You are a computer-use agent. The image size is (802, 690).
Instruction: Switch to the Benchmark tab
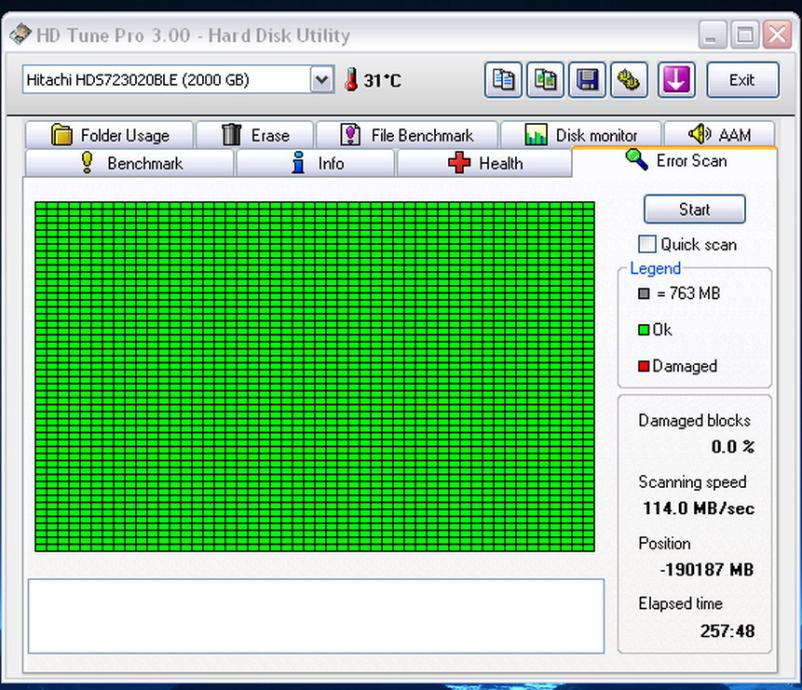click(x=130, y=163)
